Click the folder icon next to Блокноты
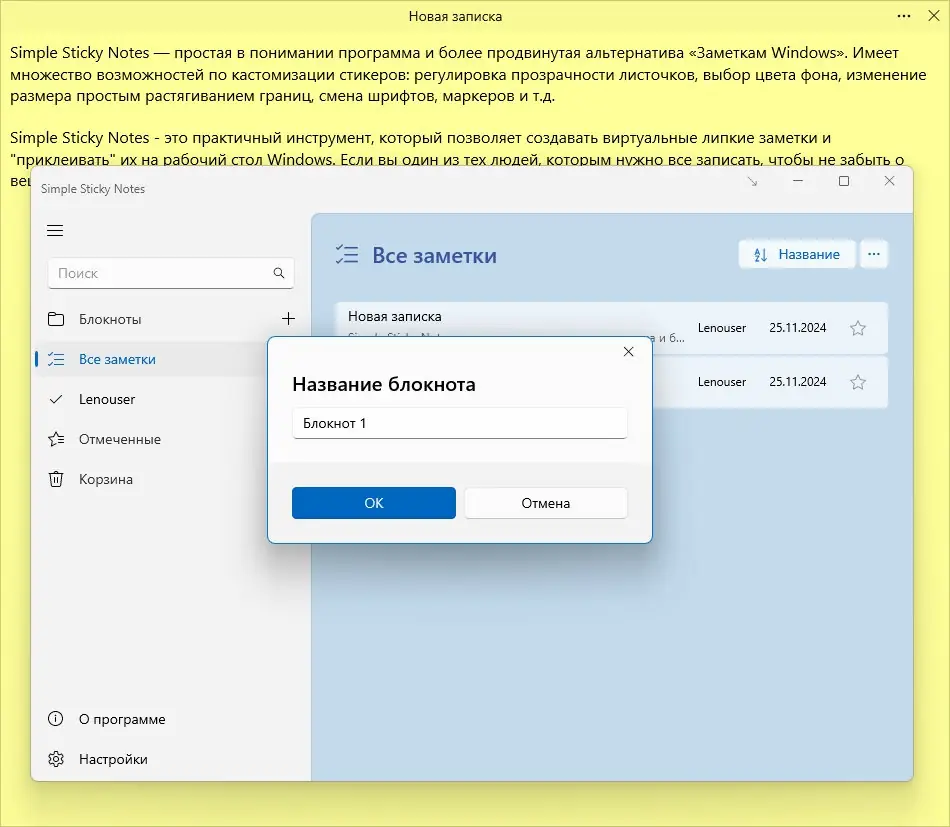This screenshot has width=950, height=827. 56,319
